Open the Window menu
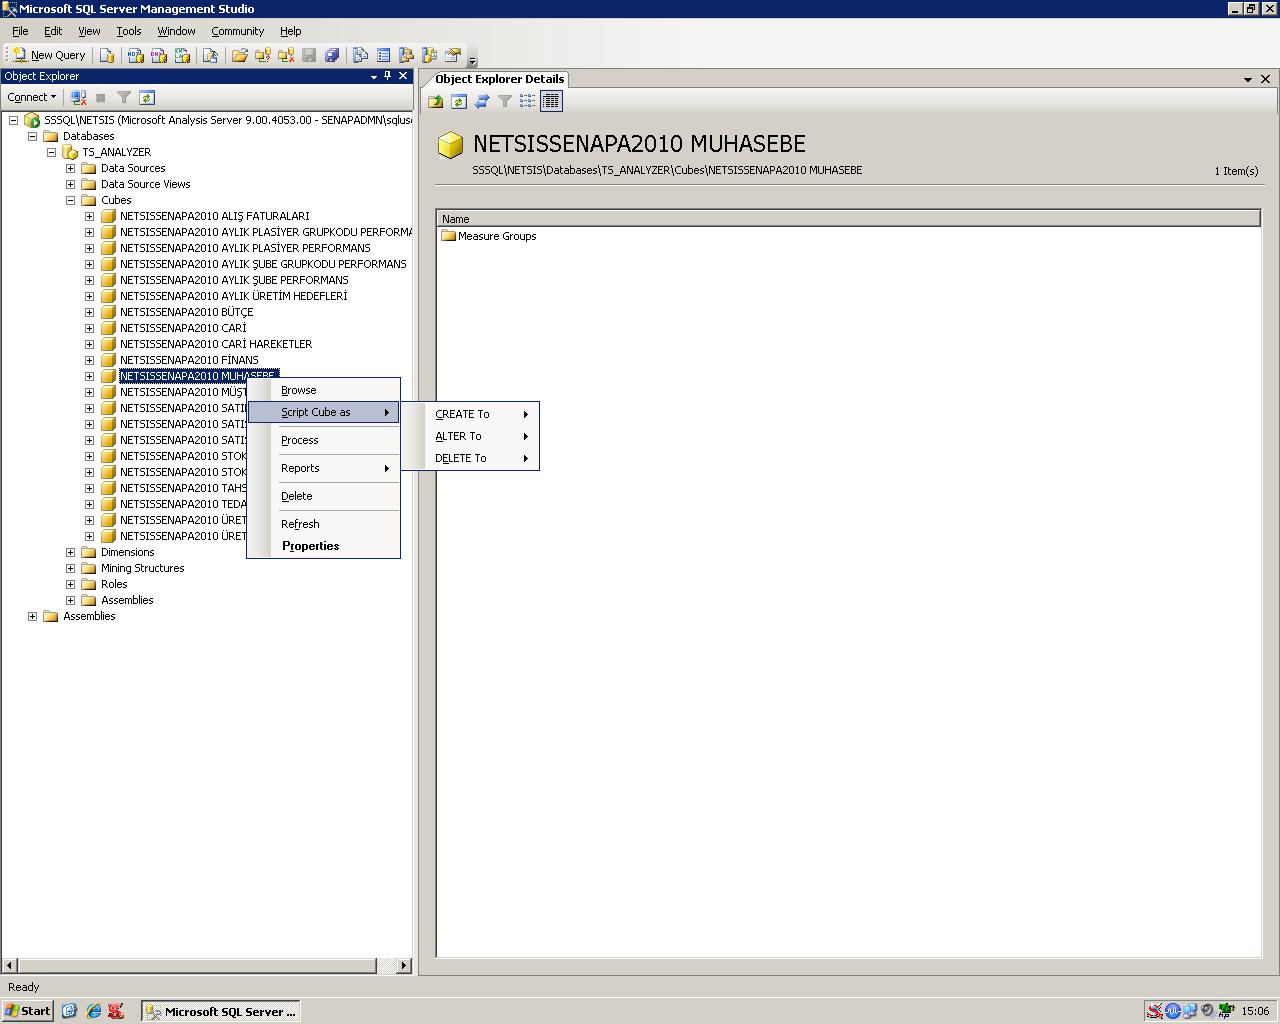This screenshot has height=1024, width=1280. click(x=176, y=31)
